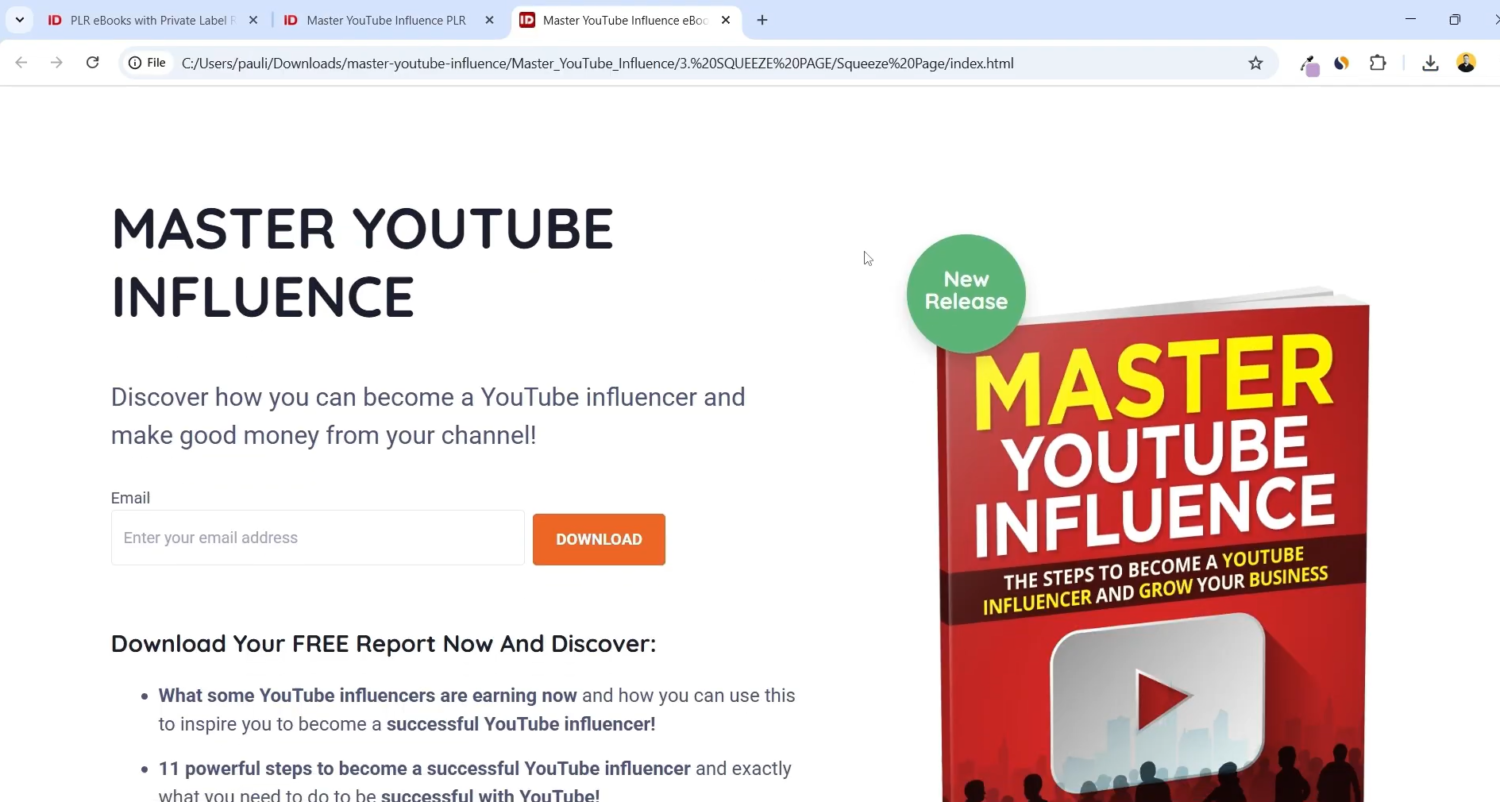Open the Chrome profile avatar
Screen dimensions: 1500x802
(1466, 63)
